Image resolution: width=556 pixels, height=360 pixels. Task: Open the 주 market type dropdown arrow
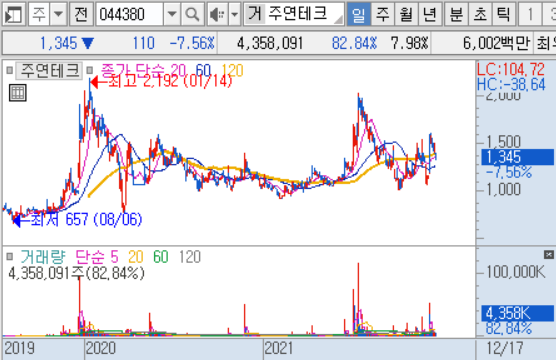pos(58,14)
